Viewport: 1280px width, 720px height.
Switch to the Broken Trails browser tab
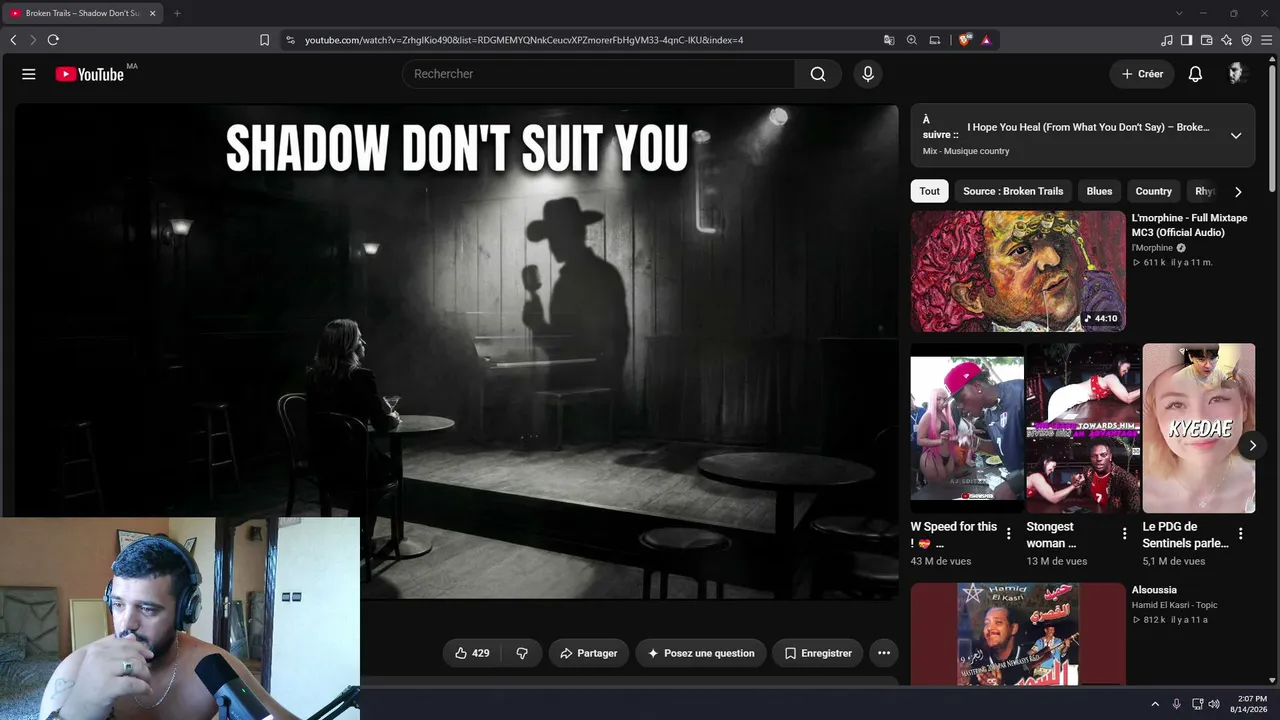80,13
